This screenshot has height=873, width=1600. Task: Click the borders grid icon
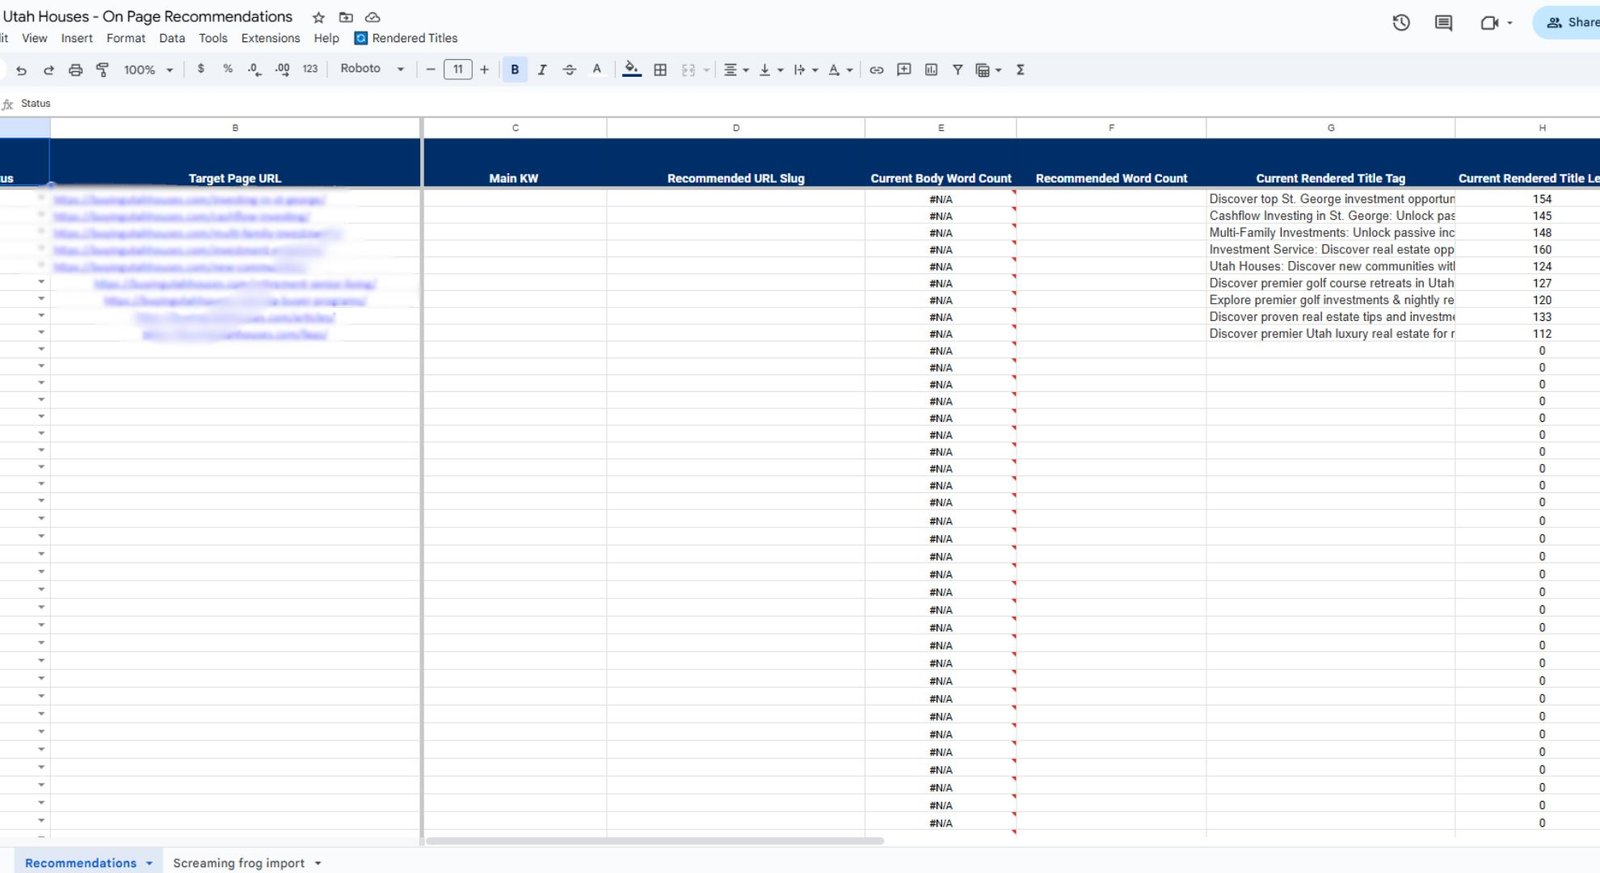point(660,70)
